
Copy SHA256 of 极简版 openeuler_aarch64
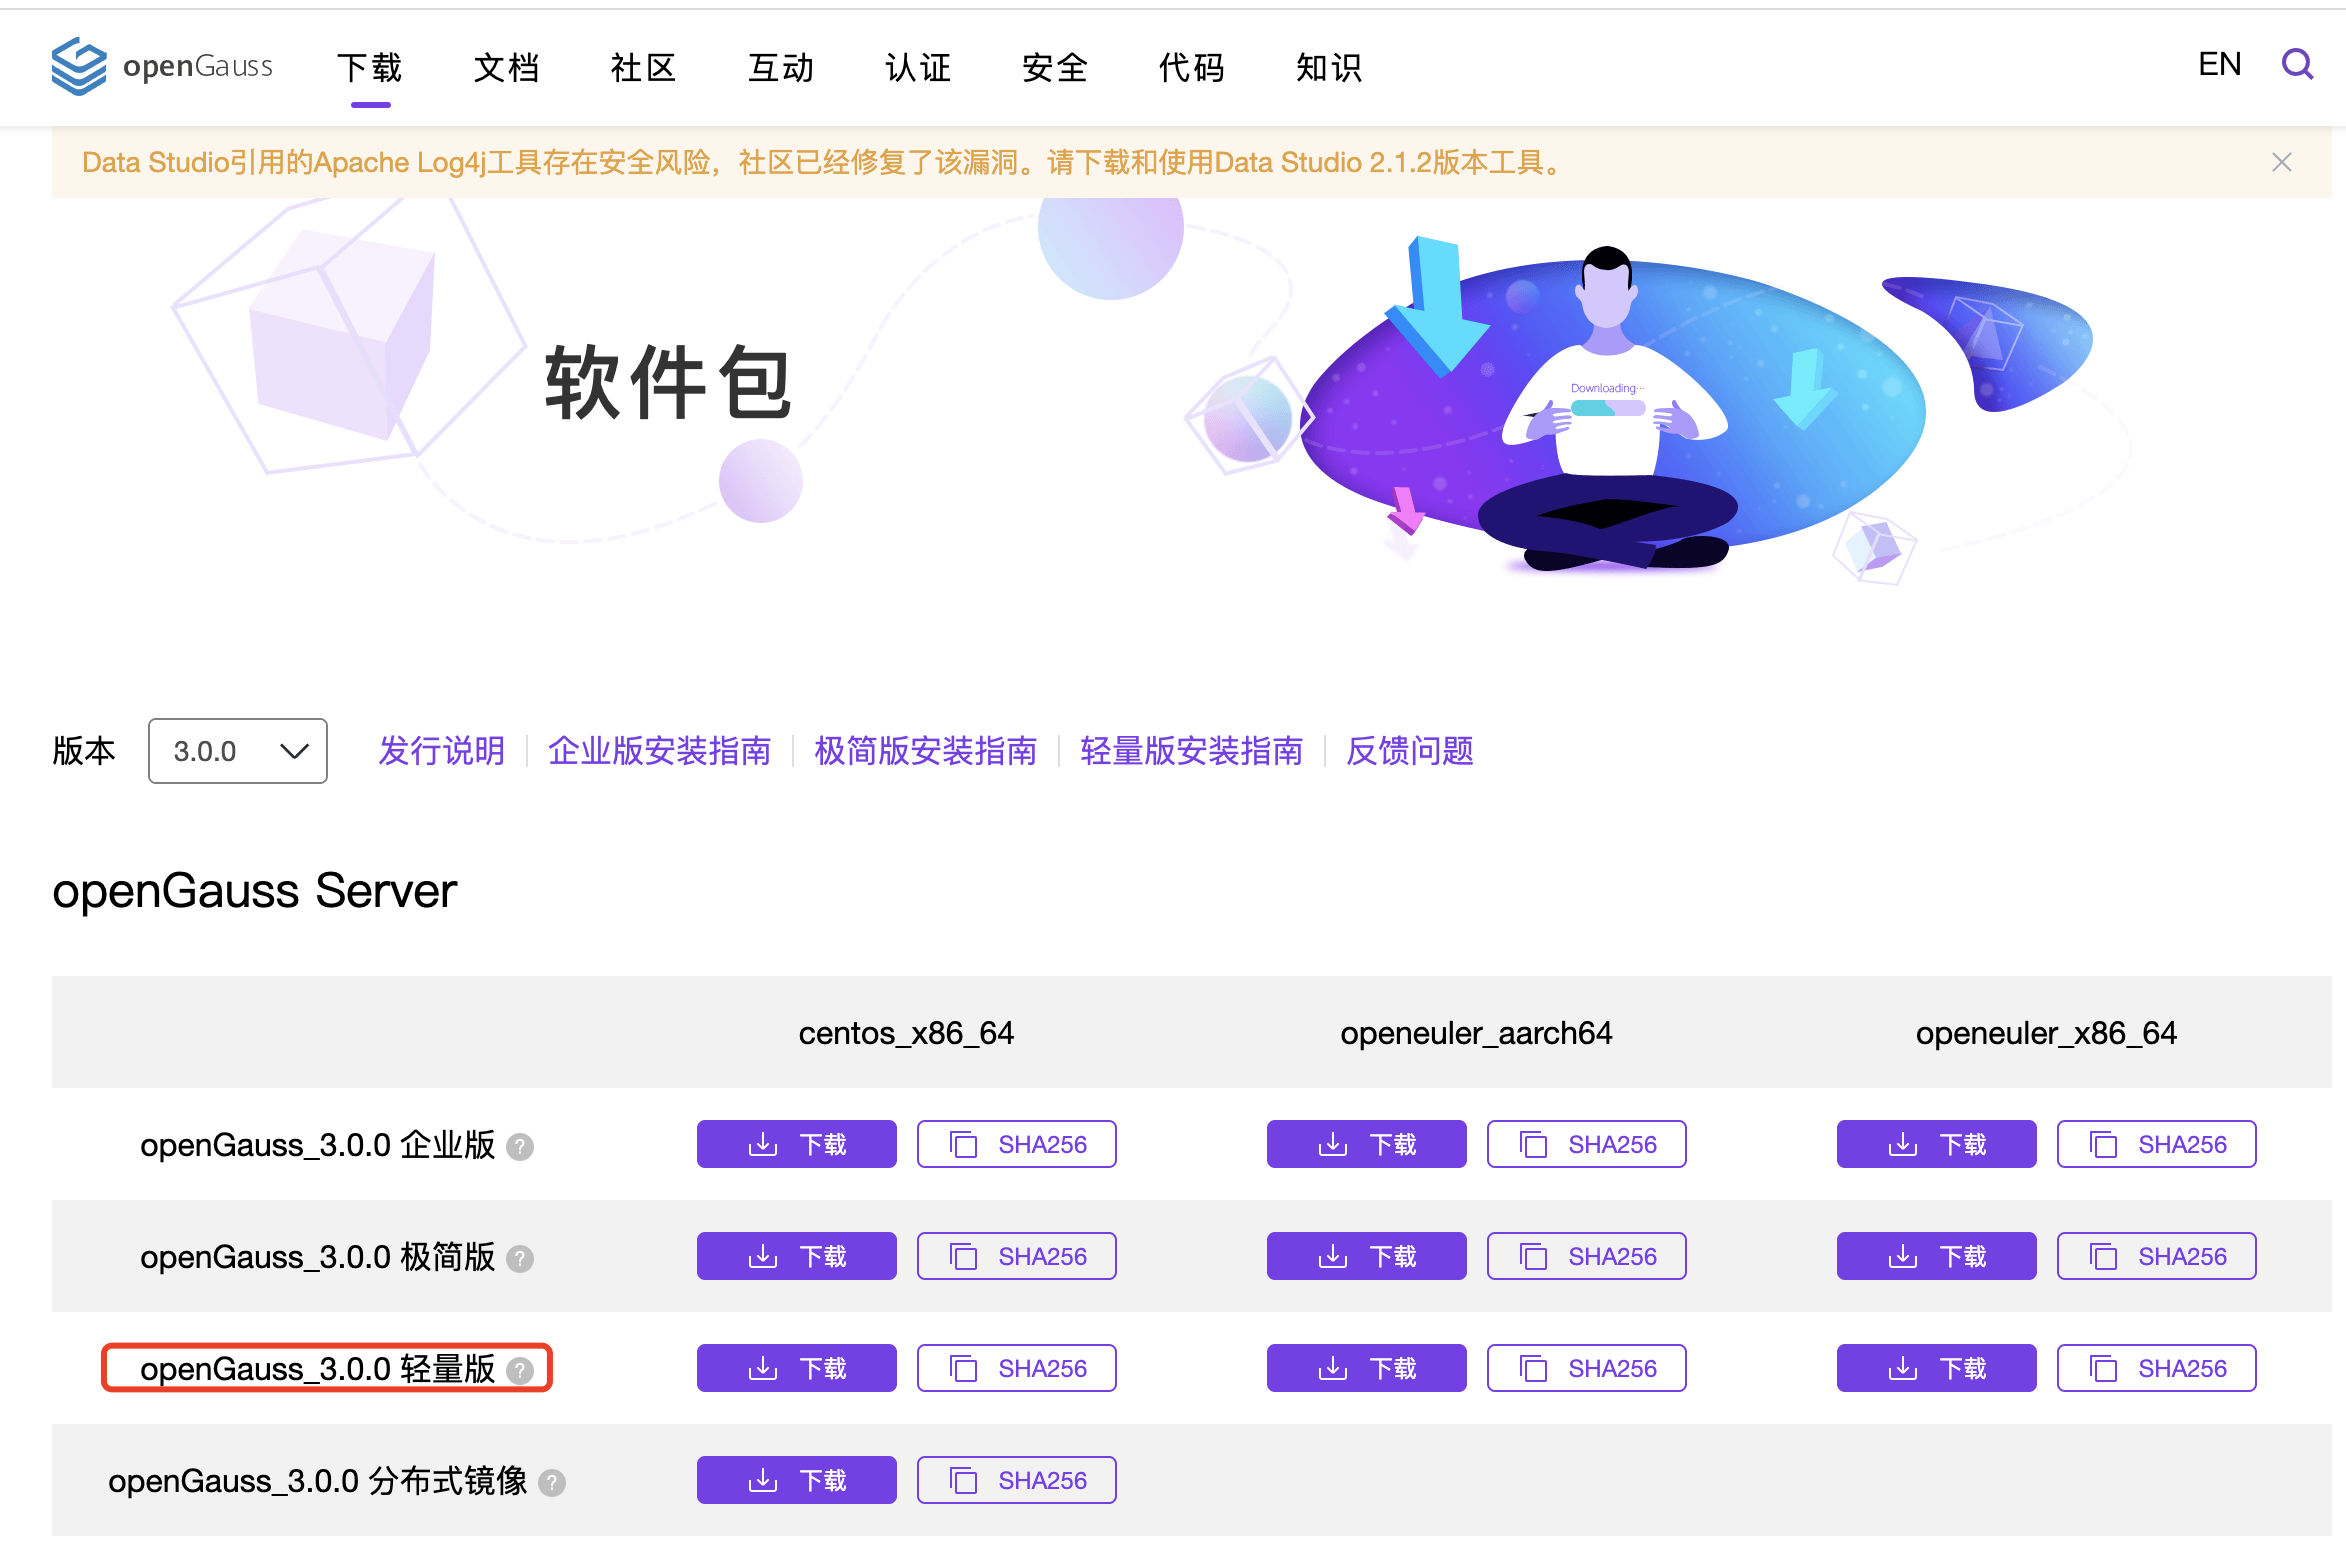(x=1587, y=1256)
